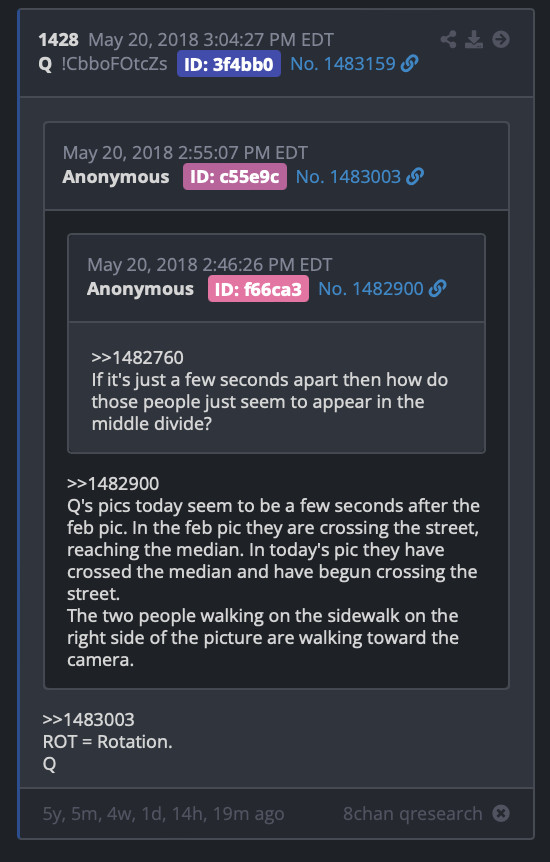Click chain link icon beside No. 1483003
Viewport: 550px width, 862px height.
click(415, 176)
